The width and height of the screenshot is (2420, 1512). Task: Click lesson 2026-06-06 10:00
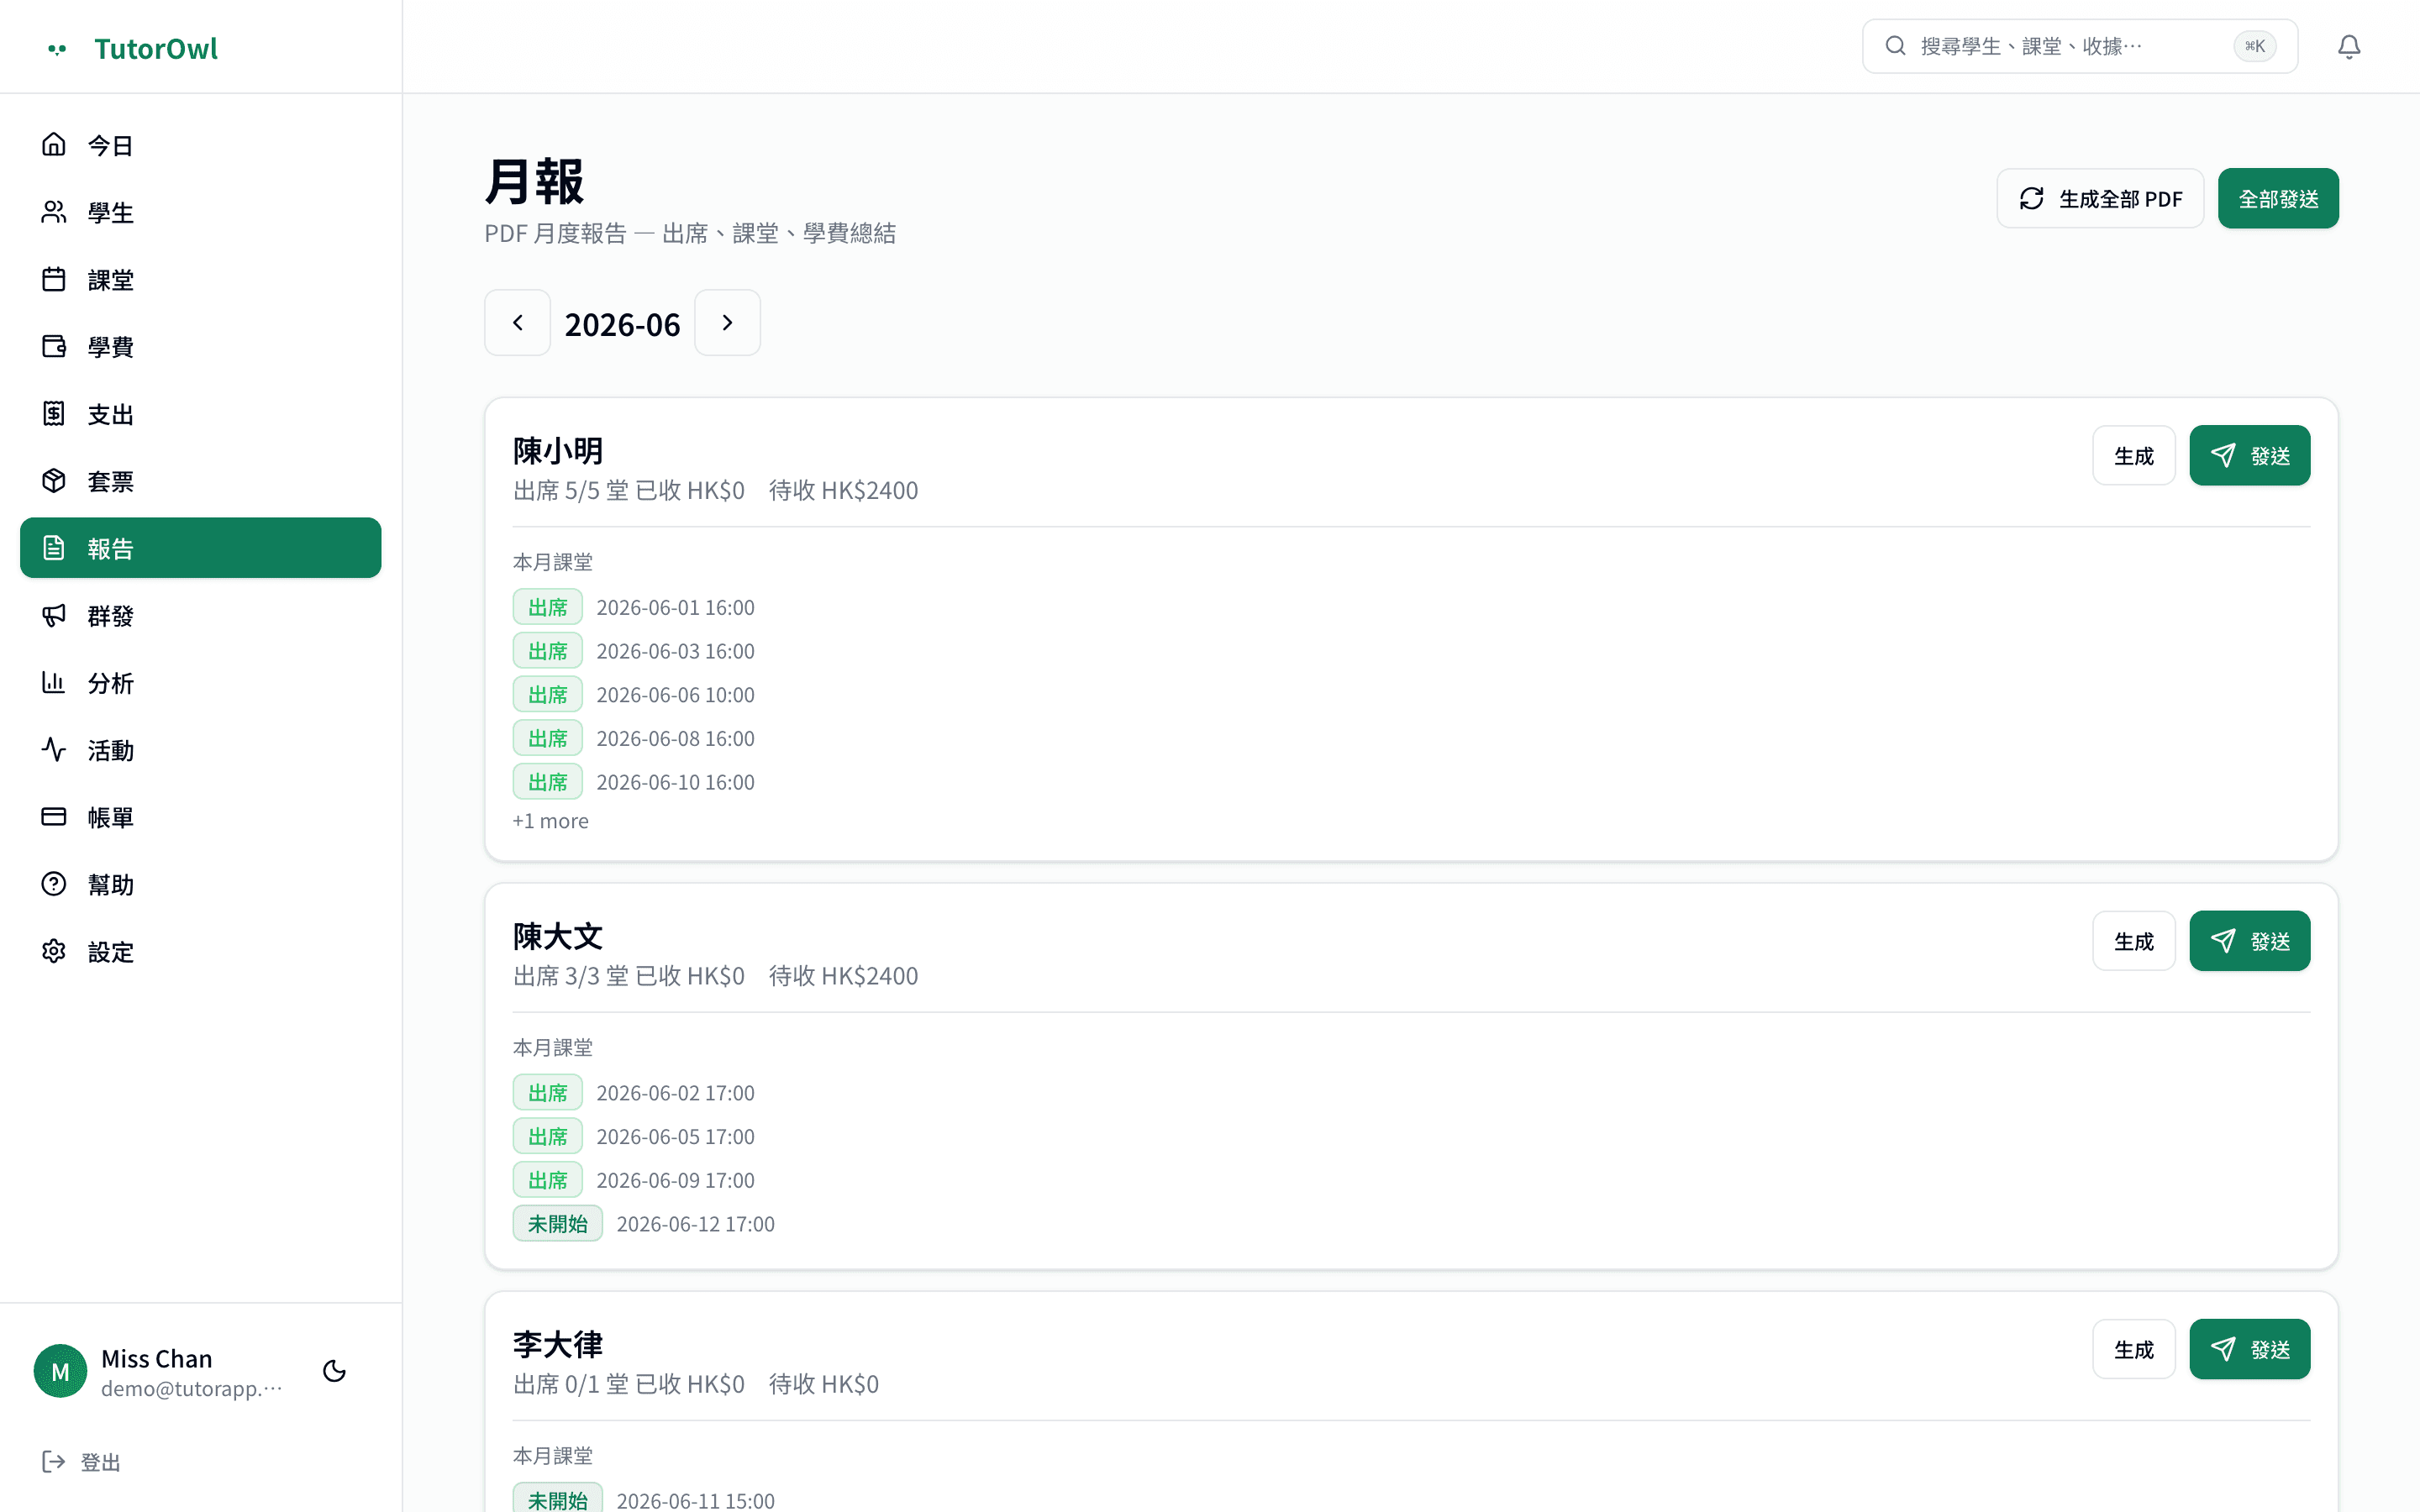(676, 695)
